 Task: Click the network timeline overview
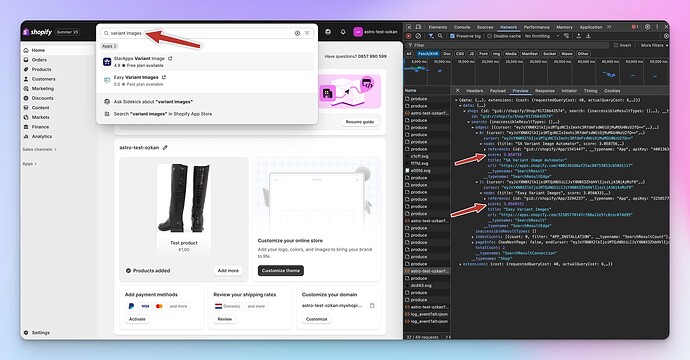537,73
